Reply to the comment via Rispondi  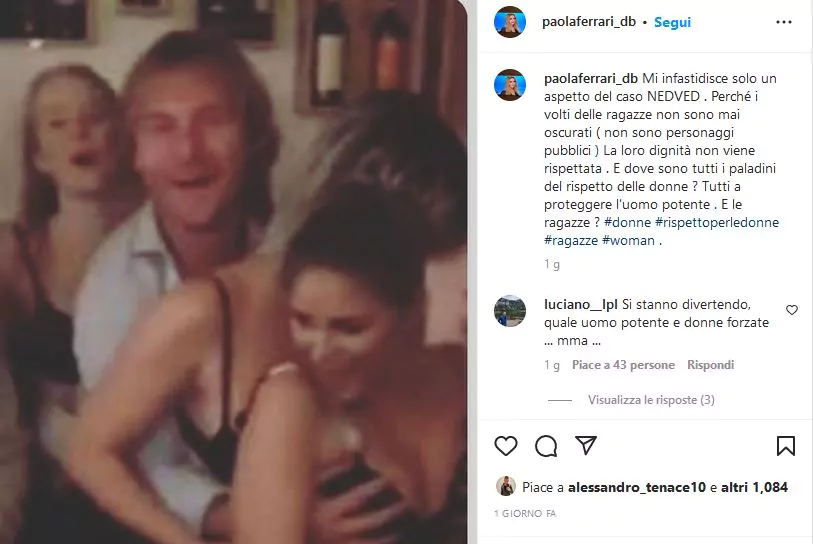(710, 365)
